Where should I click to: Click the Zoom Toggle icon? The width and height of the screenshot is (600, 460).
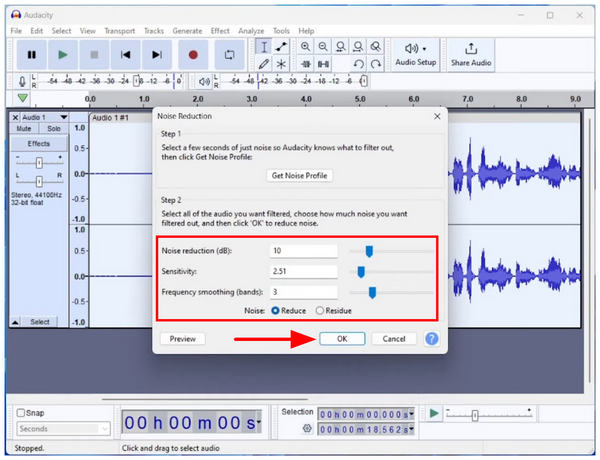[376, 47]
